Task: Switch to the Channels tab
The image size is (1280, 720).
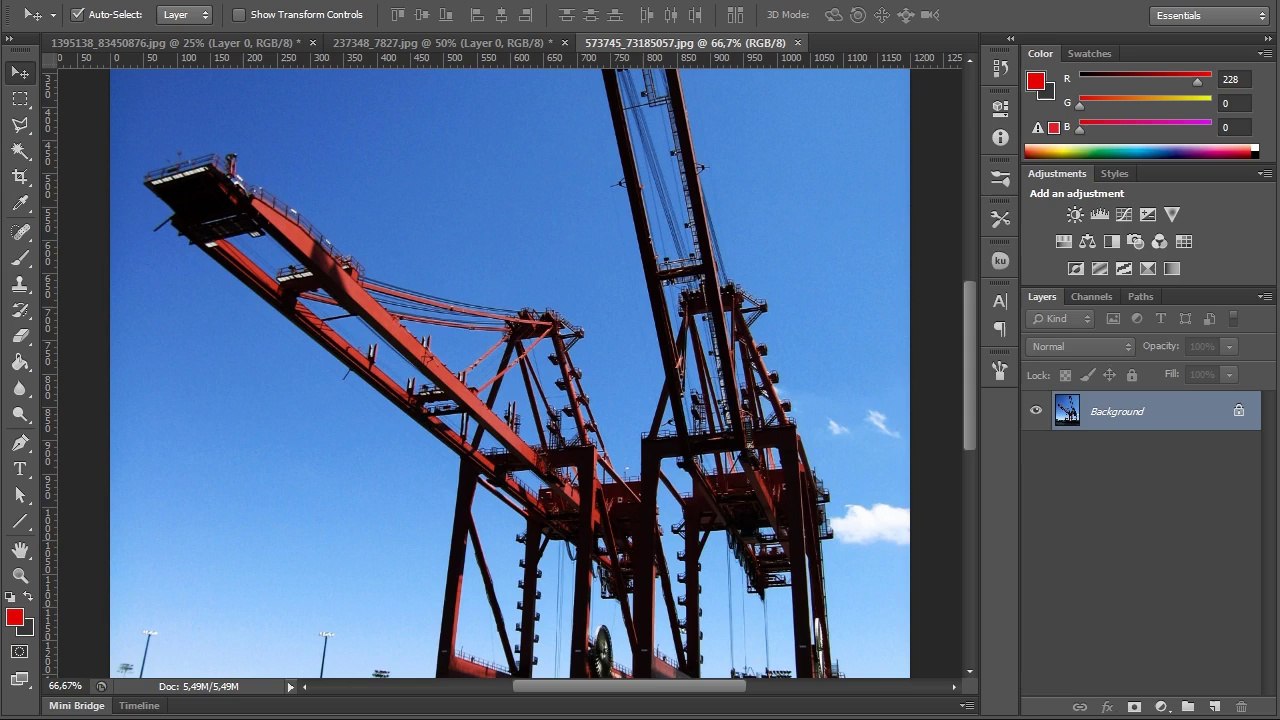Action: [x=1091, y=297]
